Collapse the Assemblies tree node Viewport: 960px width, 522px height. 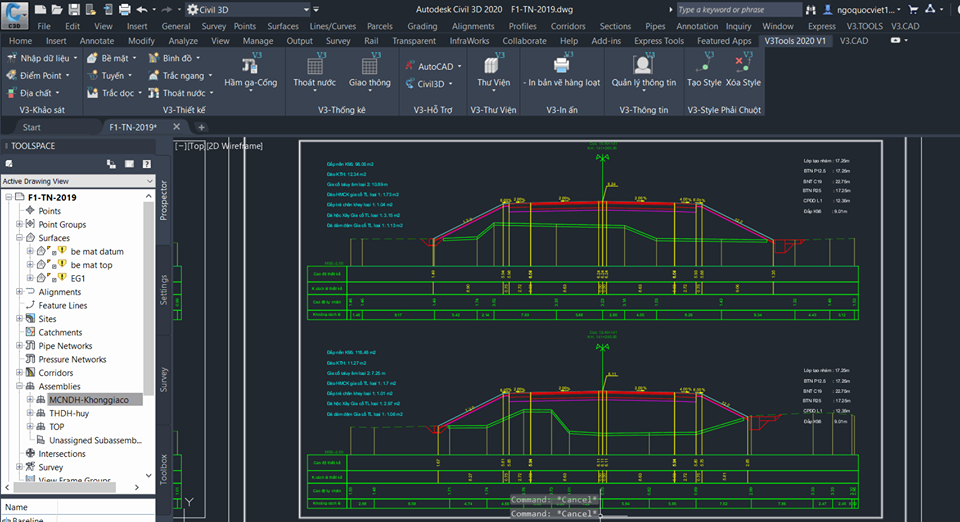20,386
